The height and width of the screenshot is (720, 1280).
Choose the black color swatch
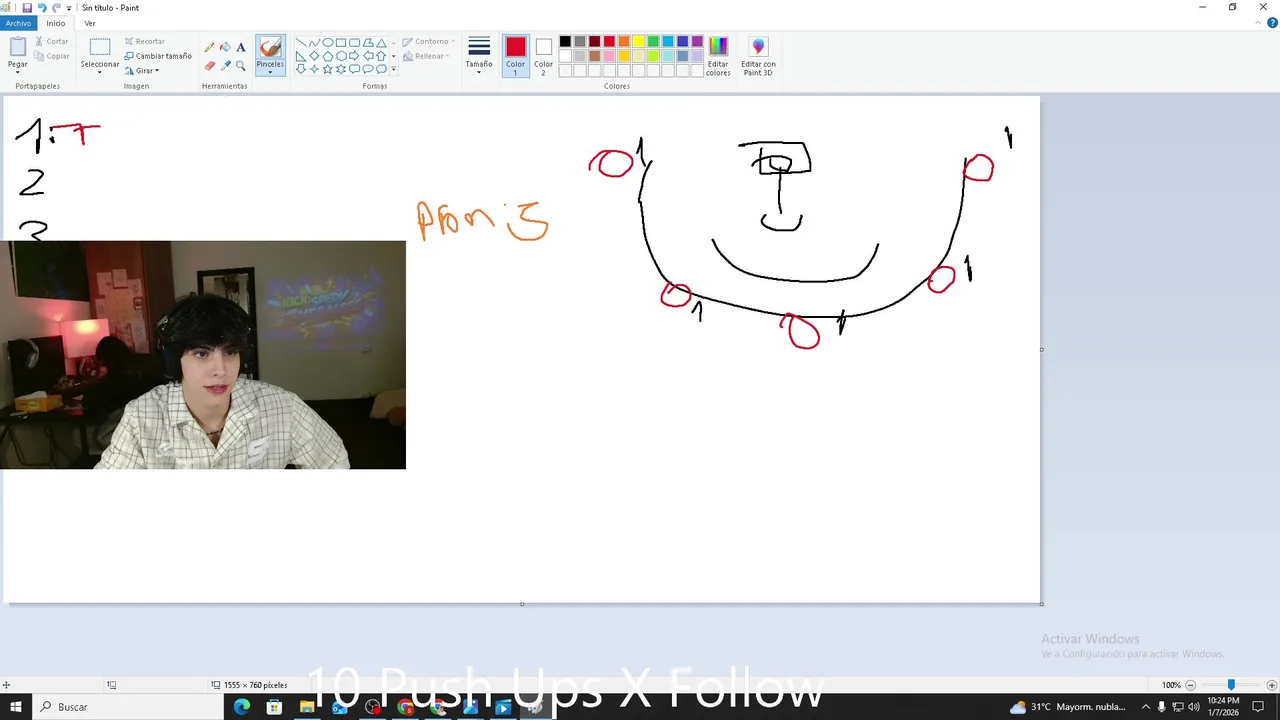(x=565, y=41)
